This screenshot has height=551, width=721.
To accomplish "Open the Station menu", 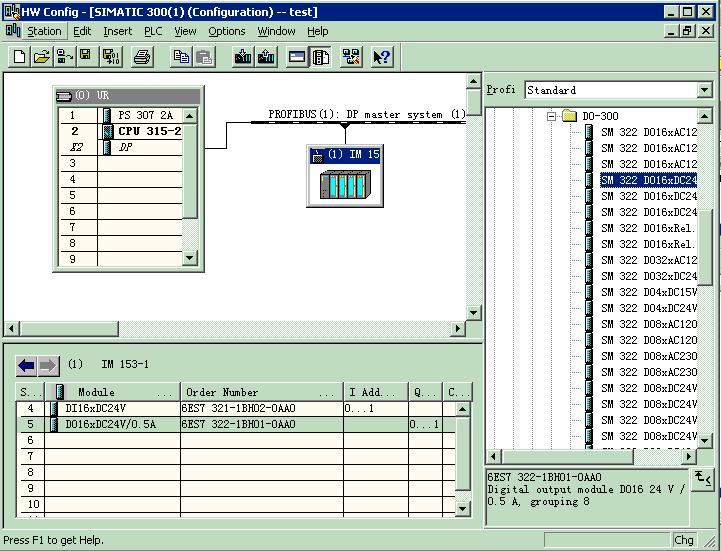I will pyautogui.click(x=43, y=31).
